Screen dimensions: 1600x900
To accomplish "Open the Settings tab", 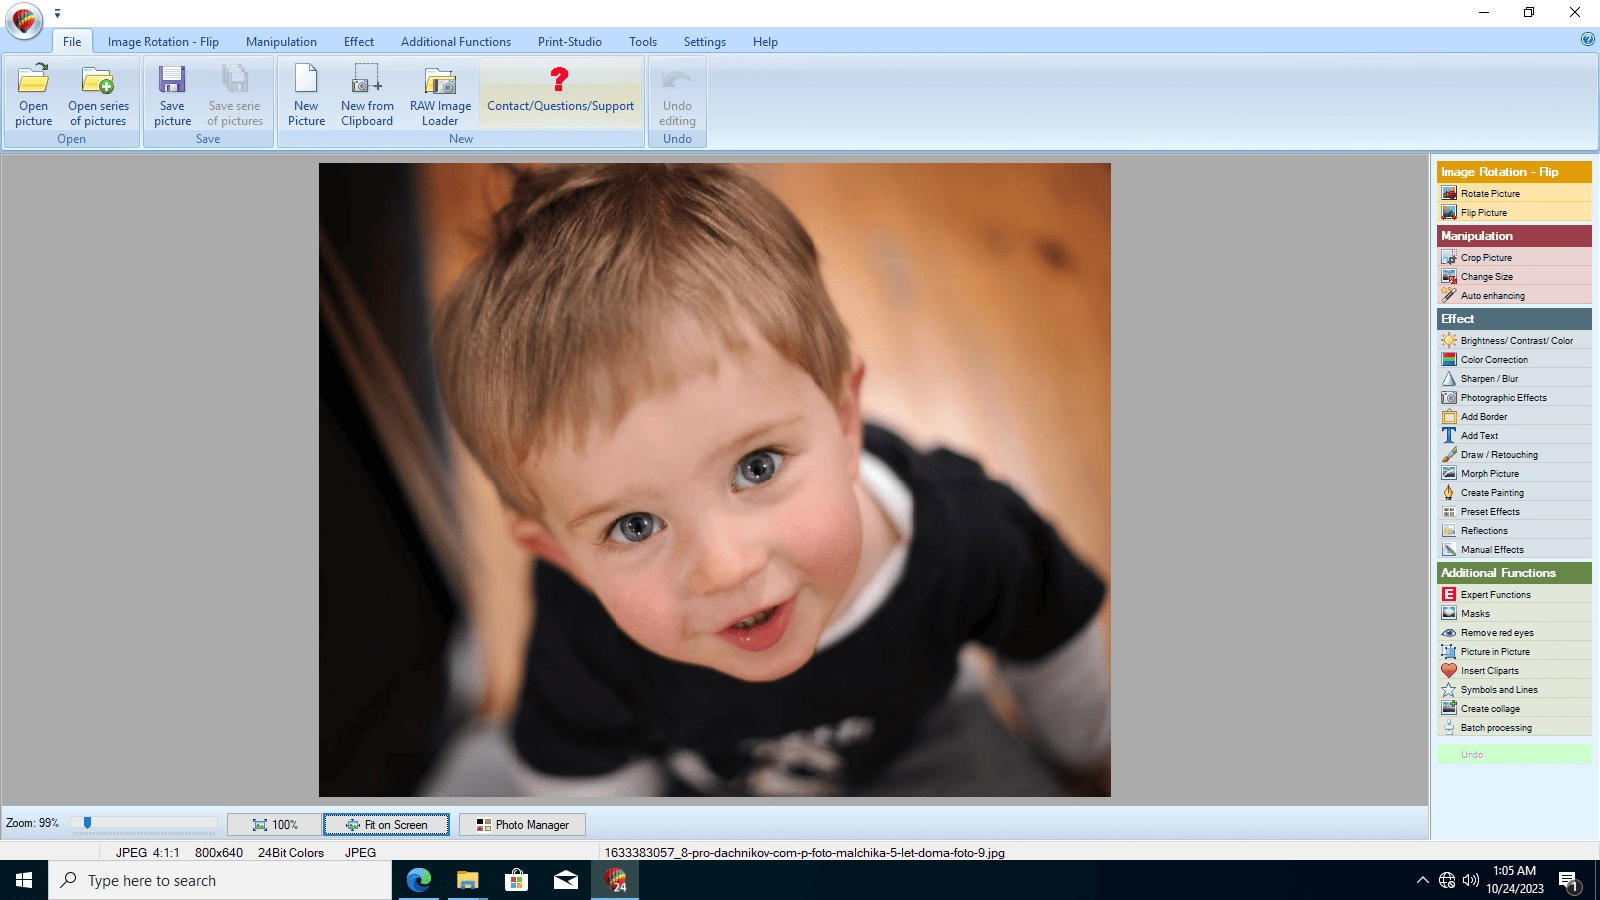I will point(705,42).
